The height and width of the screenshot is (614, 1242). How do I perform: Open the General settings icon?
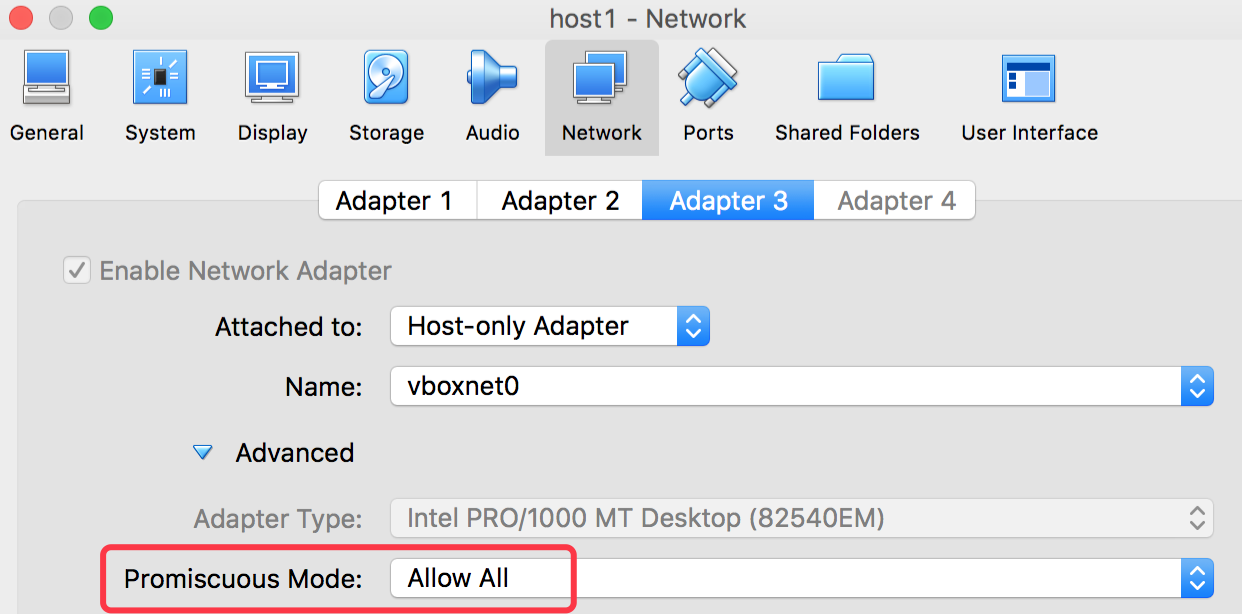(46, 80)
